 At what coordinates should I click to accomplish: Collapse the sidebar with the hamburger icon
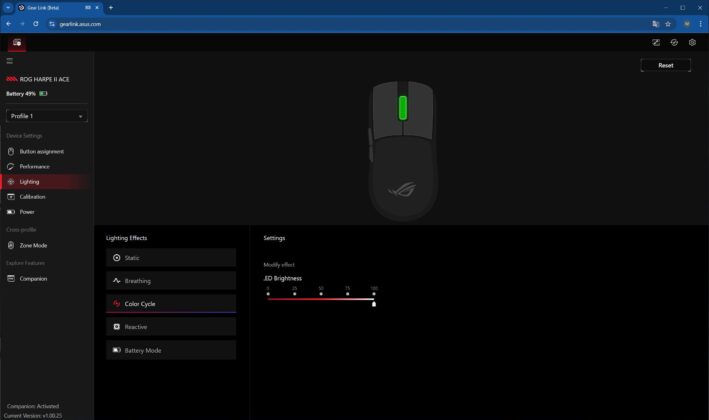tap(9, 61)
